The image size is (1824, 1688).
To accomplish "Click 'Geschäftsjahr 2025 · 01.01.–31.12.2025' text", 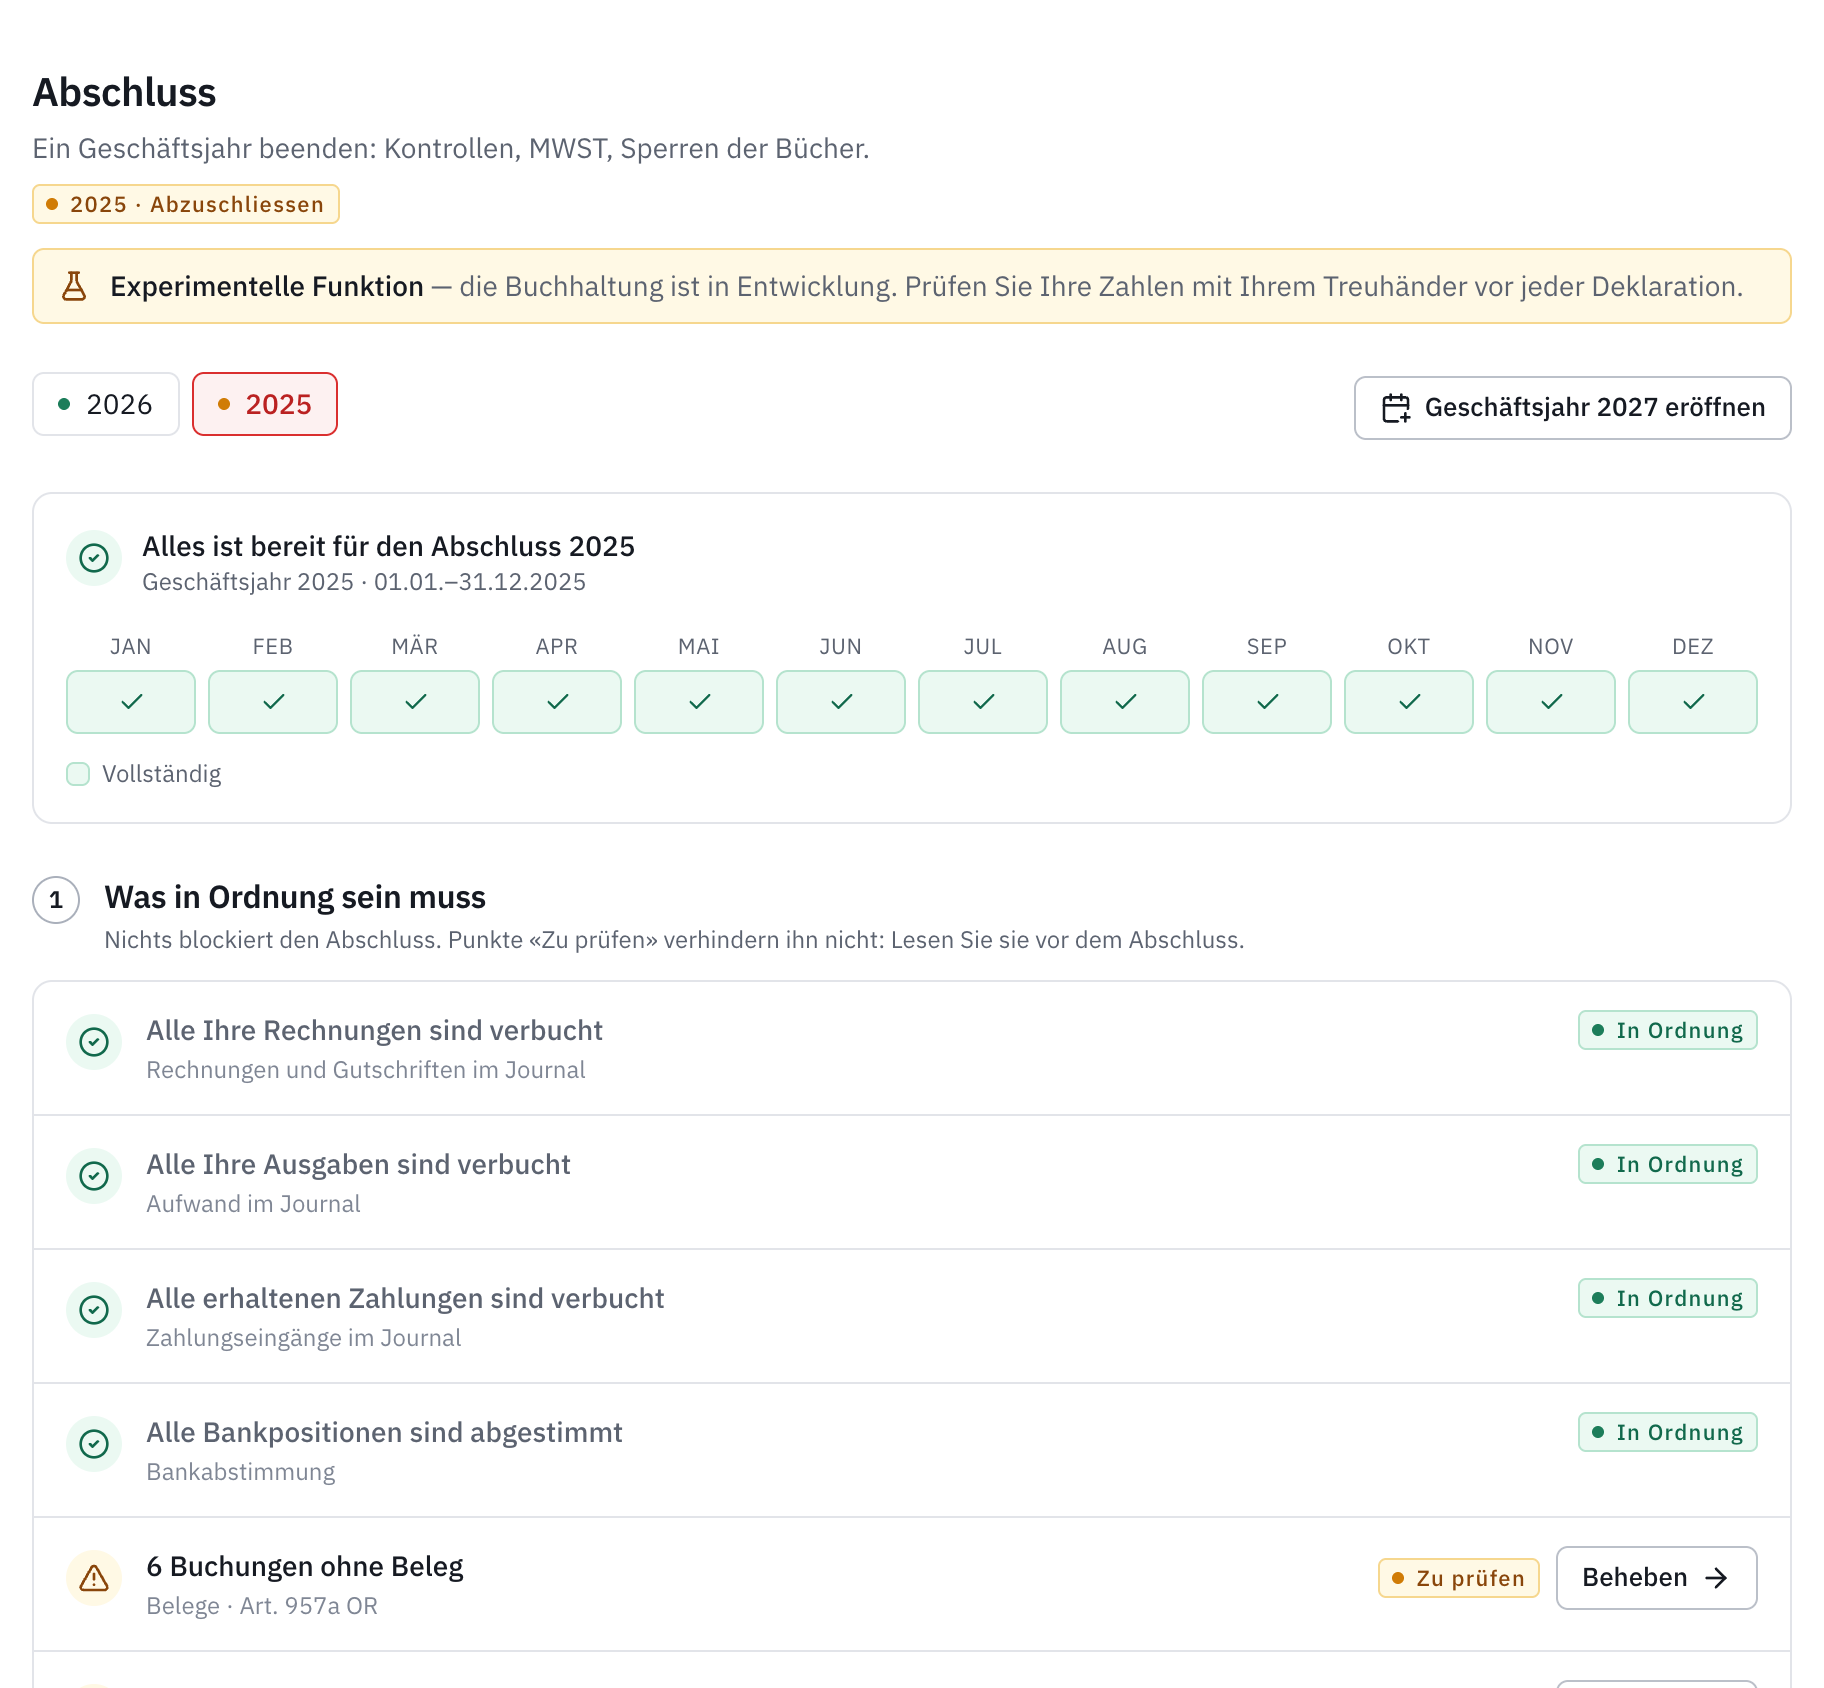I will pos(364,582).
